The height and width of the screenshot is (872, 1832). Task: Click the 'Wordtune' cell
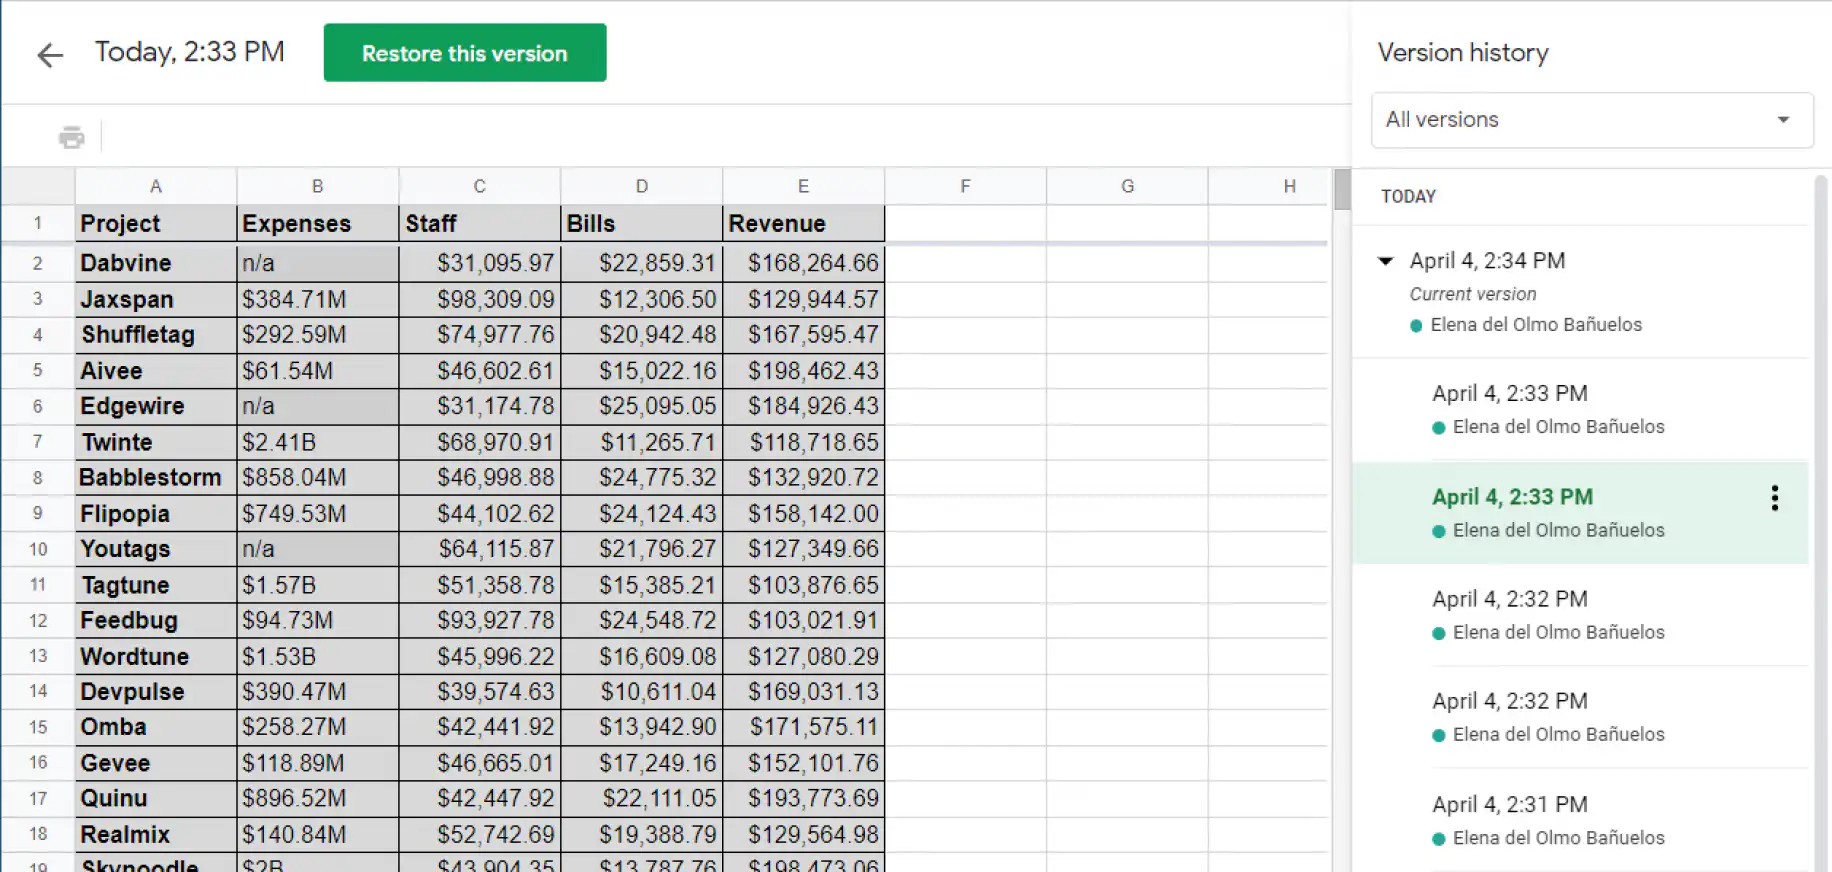(156, 656)
